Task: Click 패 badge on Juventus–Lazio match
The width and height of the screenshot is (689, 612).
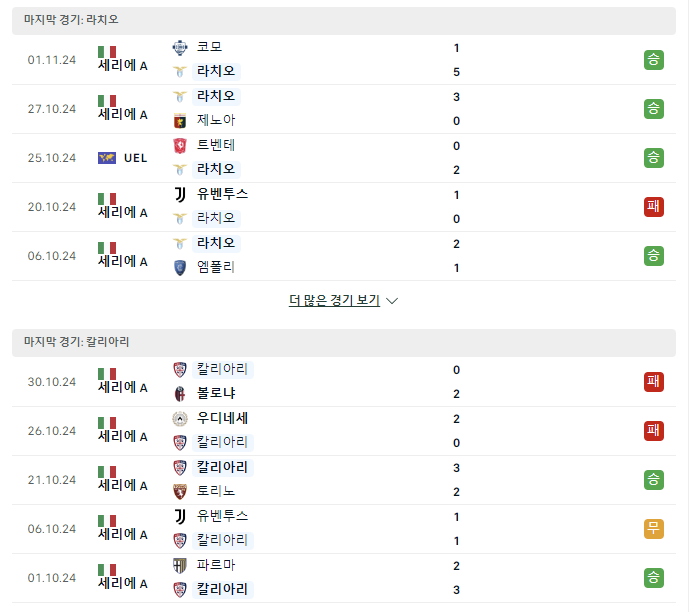Action: [653, 207]
